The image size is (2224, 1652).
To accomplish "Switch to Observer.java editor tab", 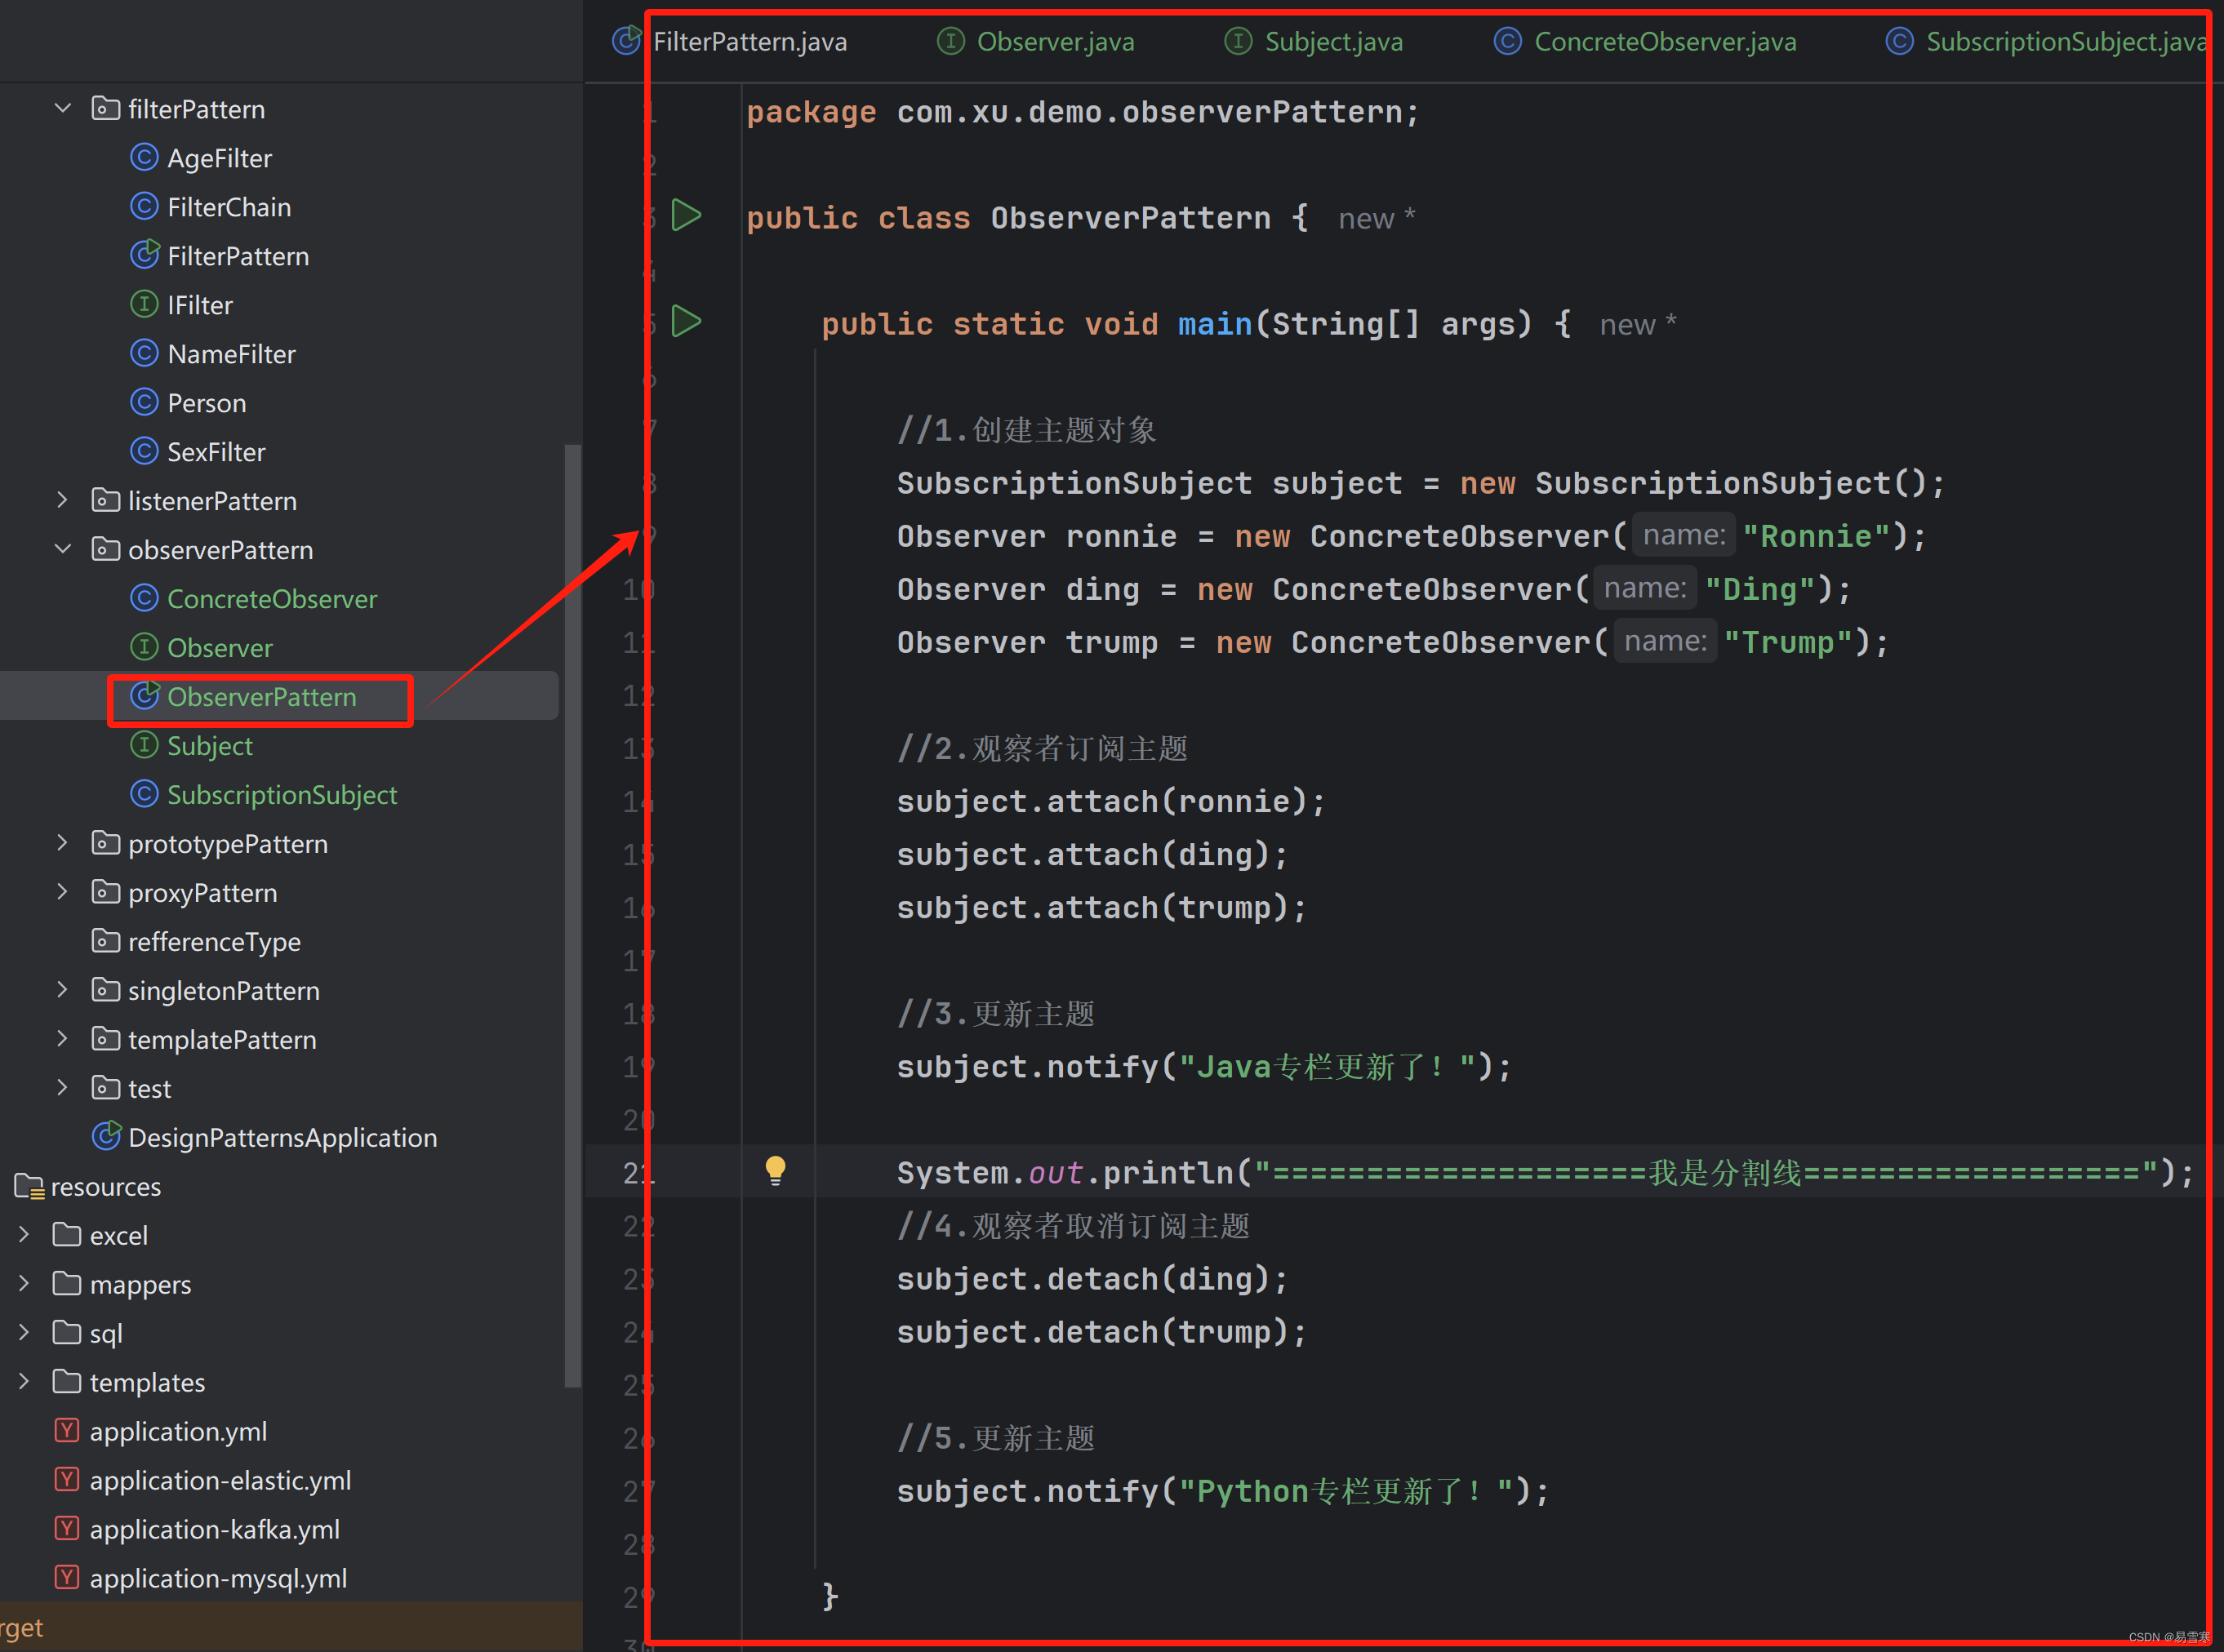I will tap(1054, 42).
